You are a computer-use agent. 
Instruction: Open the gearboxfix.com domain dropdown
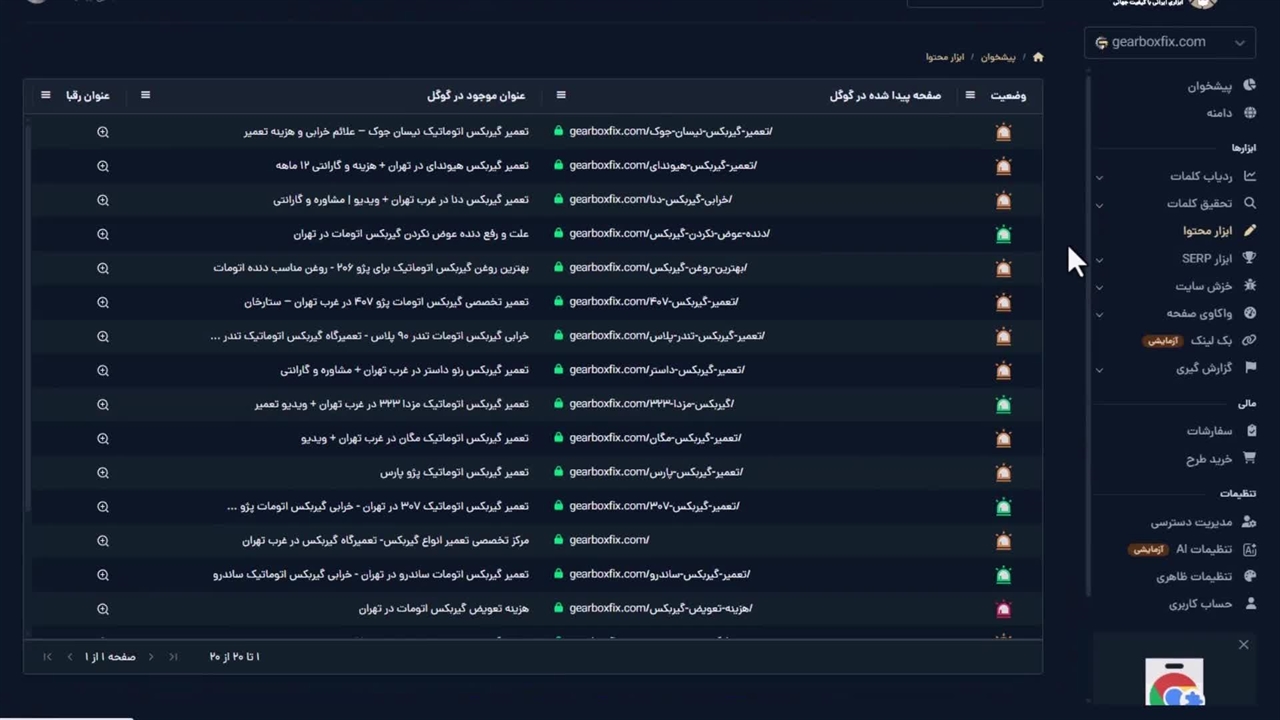(1169, 42)
